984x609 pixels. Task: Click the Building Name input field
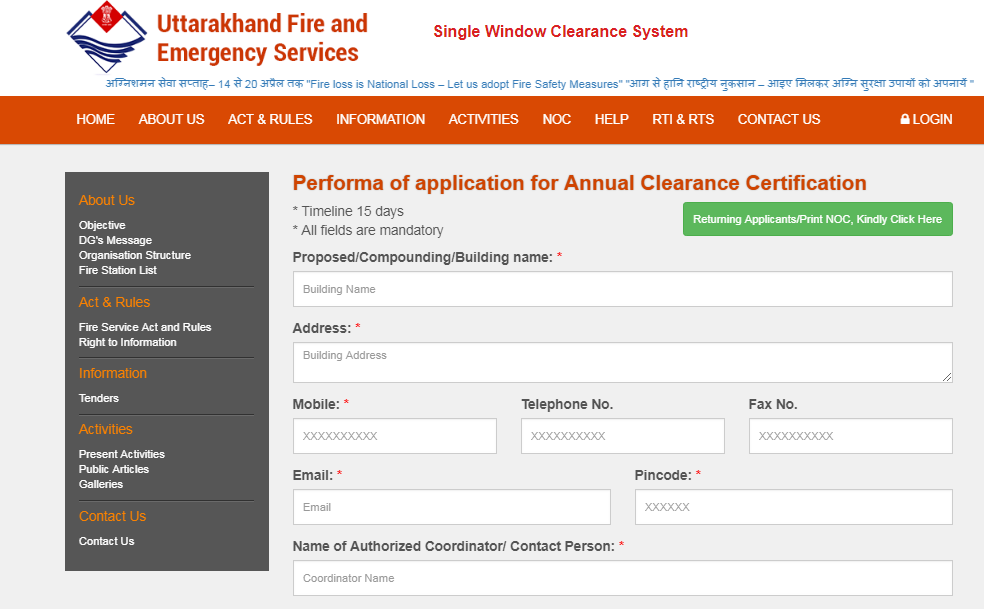pyautogui.click(x=622, y=289)
